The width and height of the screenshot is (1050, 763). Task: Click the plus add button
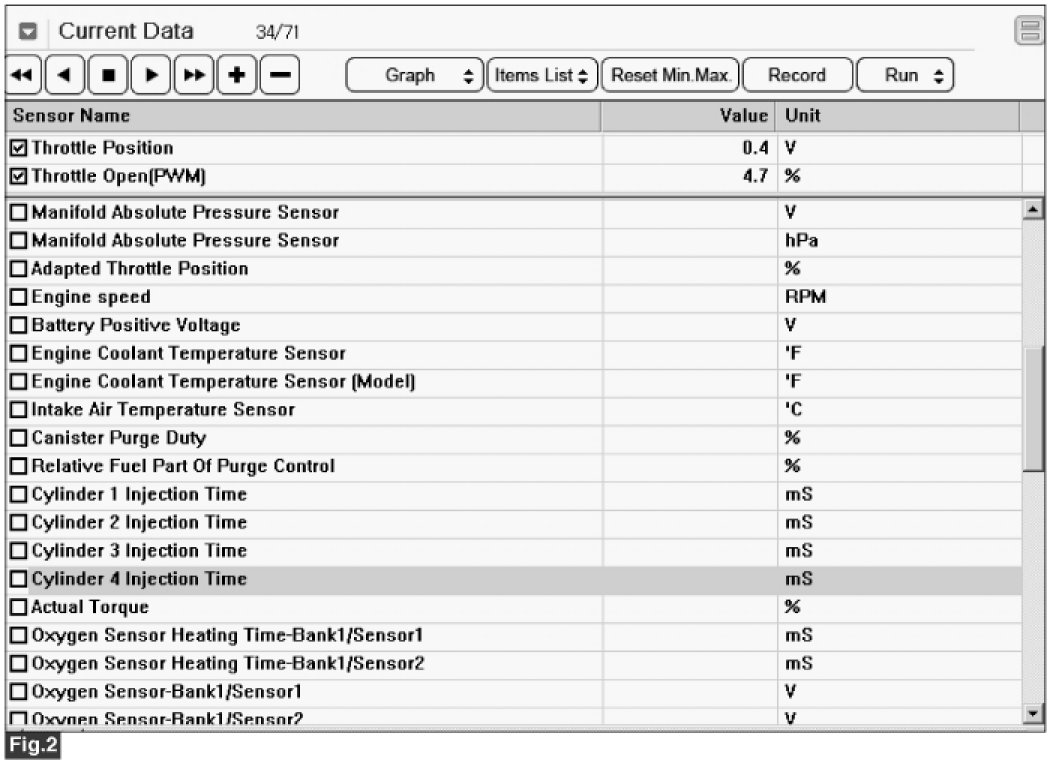point(238,76)
